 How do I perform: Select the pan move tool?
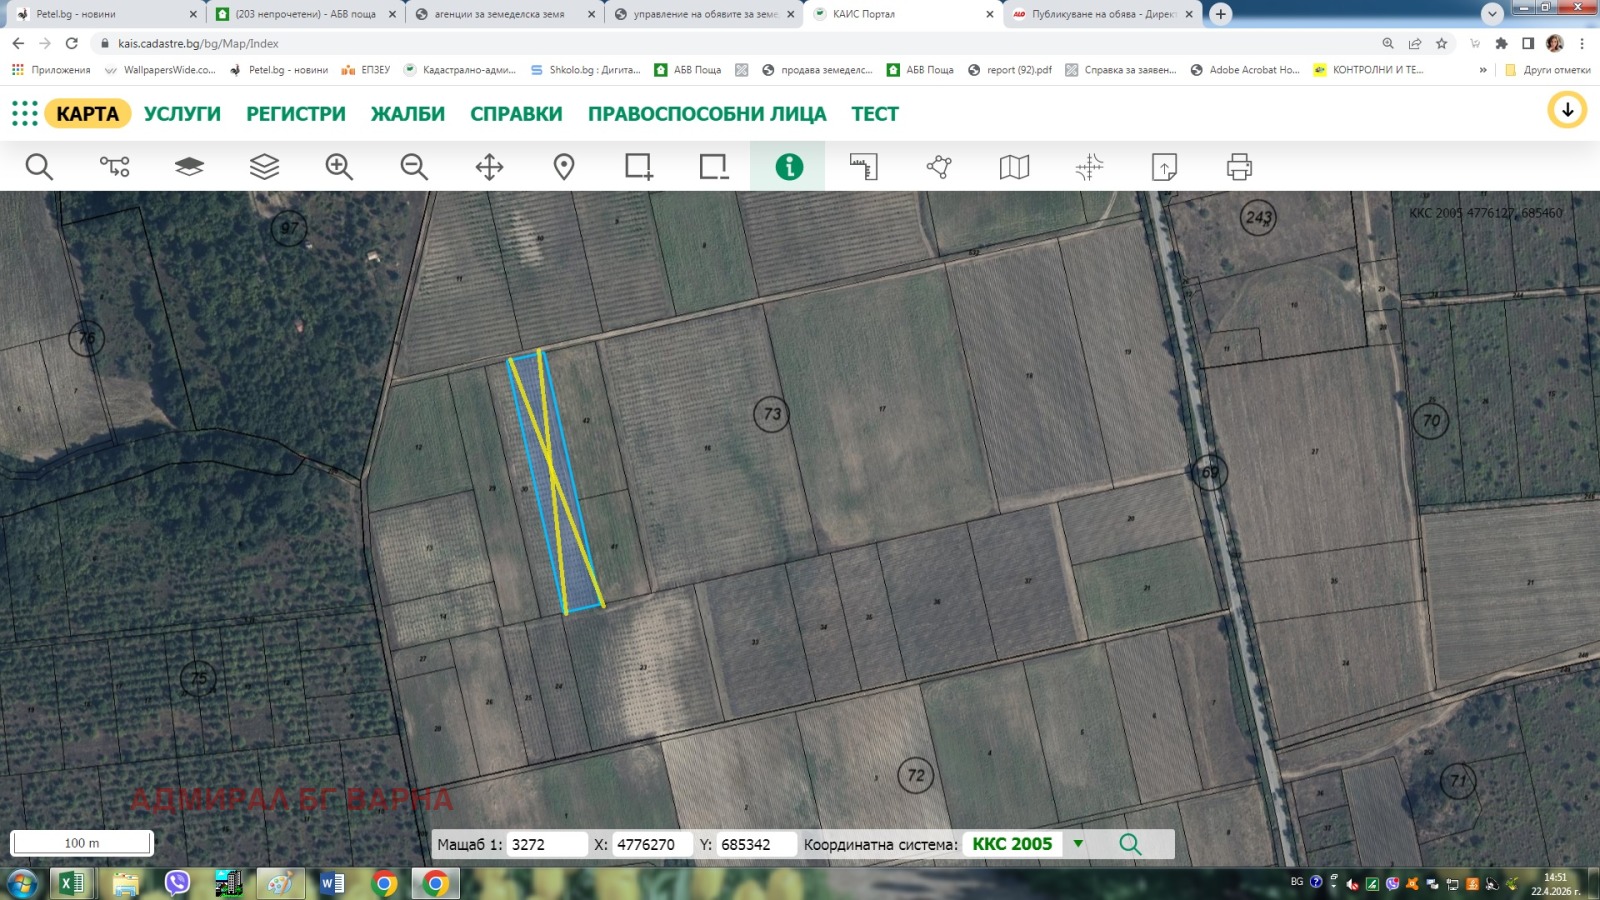pos(489,166)
